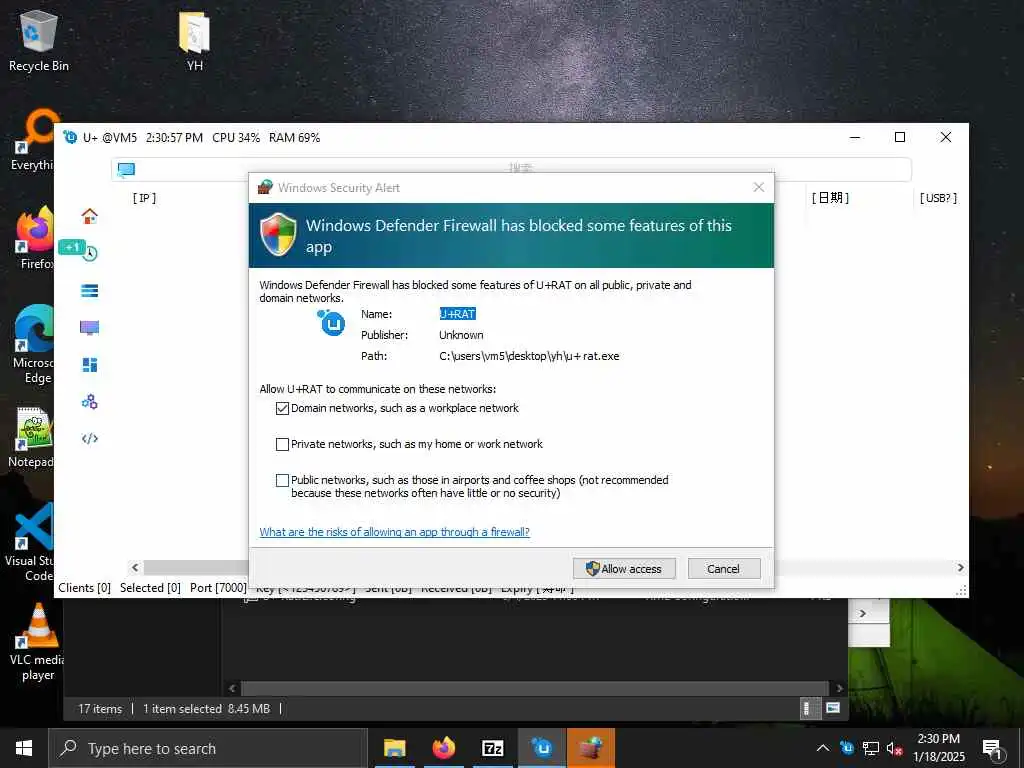
Task: Open the Notepad++ desktop shortcut
Action: coord(31,438)
